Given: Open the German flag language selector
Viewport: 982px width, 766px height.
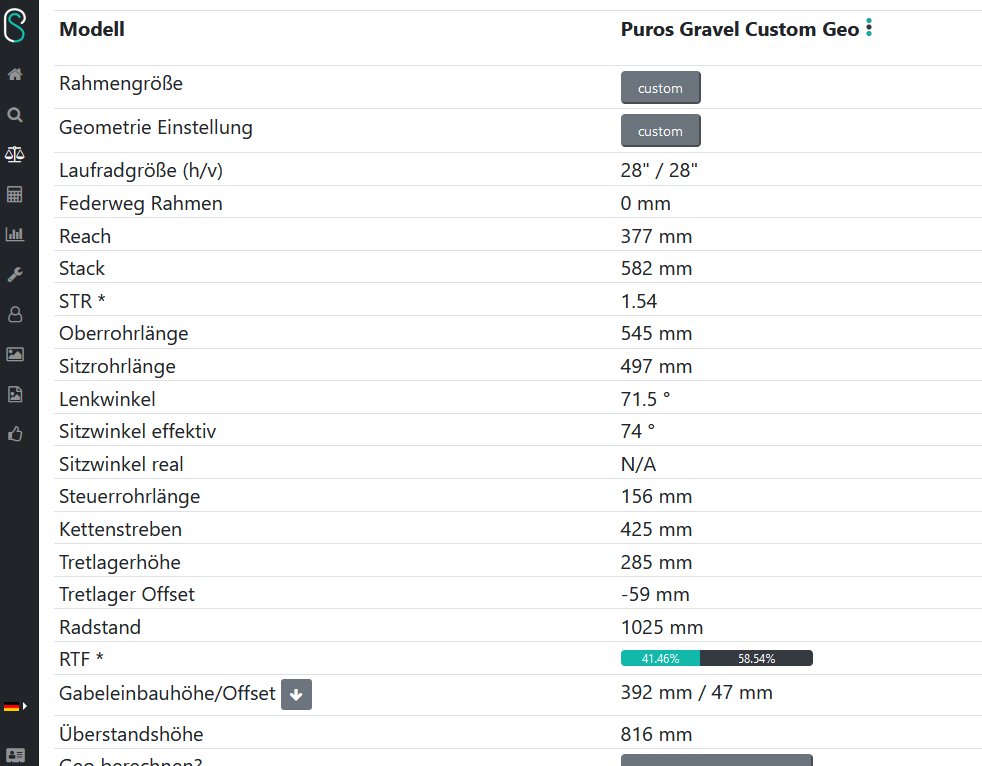Looking at the screenshot, I should tap(13, 707).
